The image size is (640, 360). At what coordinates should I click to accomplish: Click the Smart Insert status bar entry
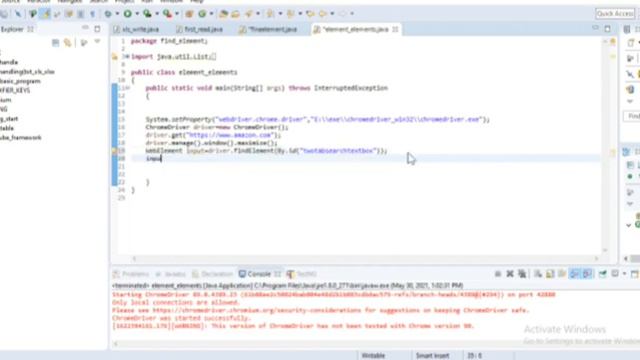432,356
